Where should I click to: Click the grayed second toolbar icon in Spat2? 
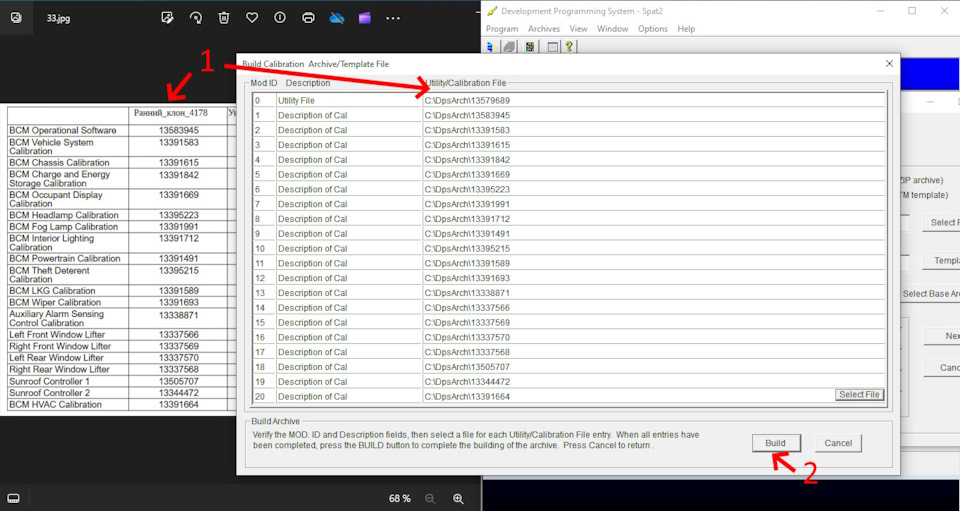tap(509, 47)
